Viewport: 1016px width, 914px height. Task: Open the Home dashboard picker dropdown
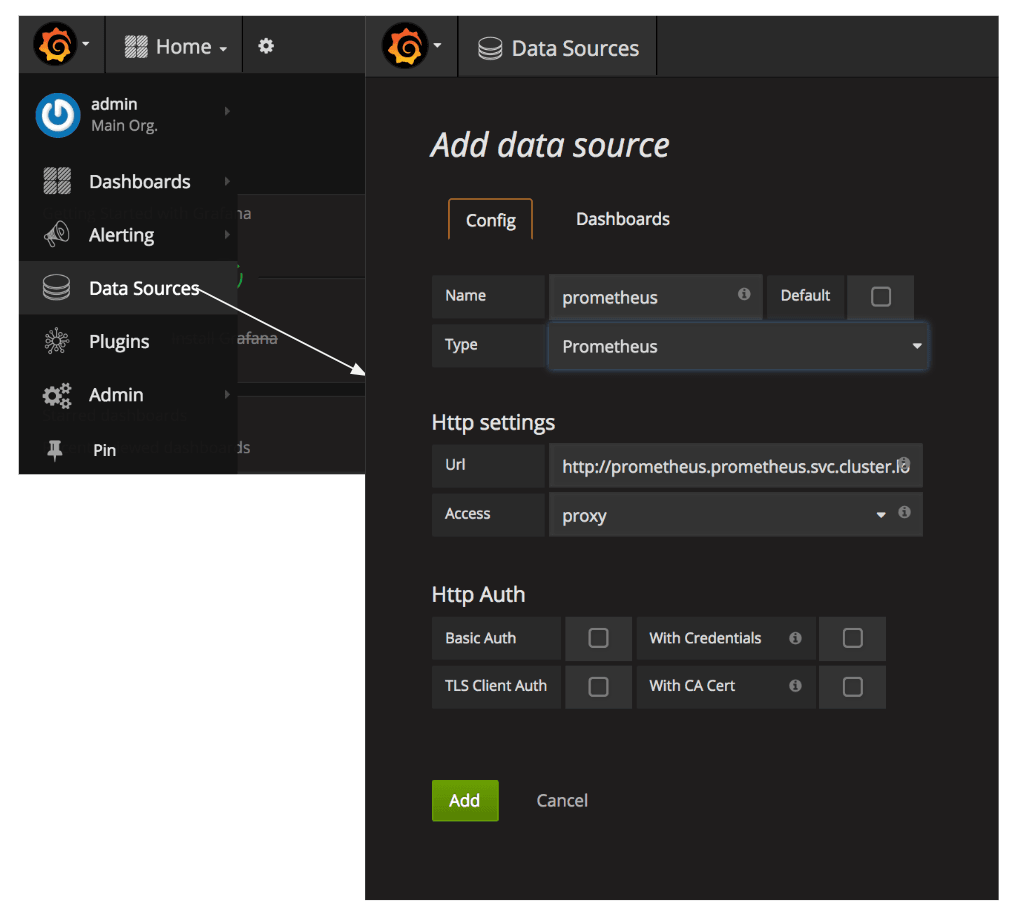(176, 47)
